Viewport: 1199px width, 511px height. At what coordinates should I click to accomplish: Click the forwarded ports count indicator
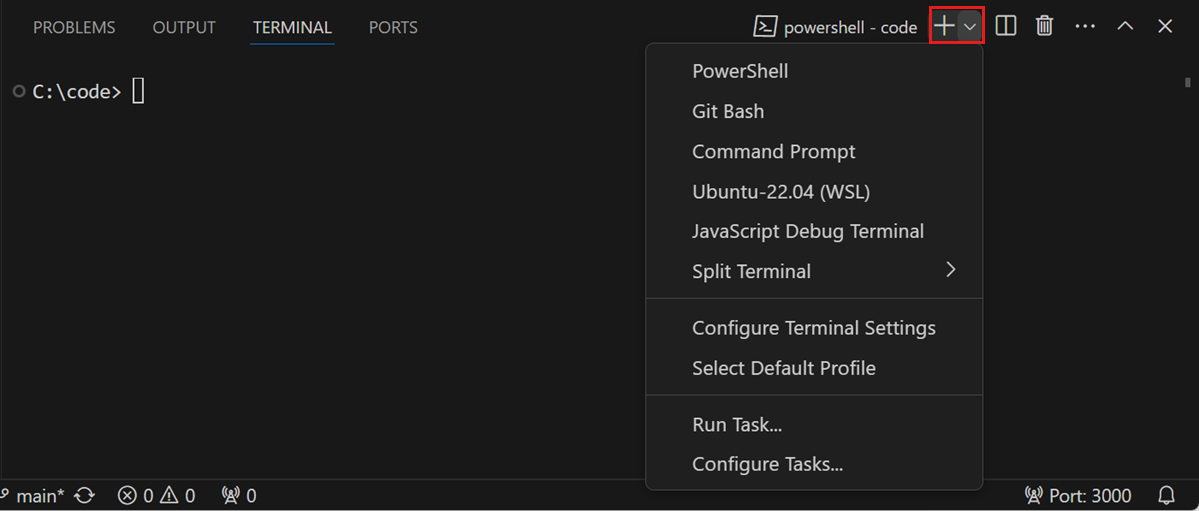[239, 496]
